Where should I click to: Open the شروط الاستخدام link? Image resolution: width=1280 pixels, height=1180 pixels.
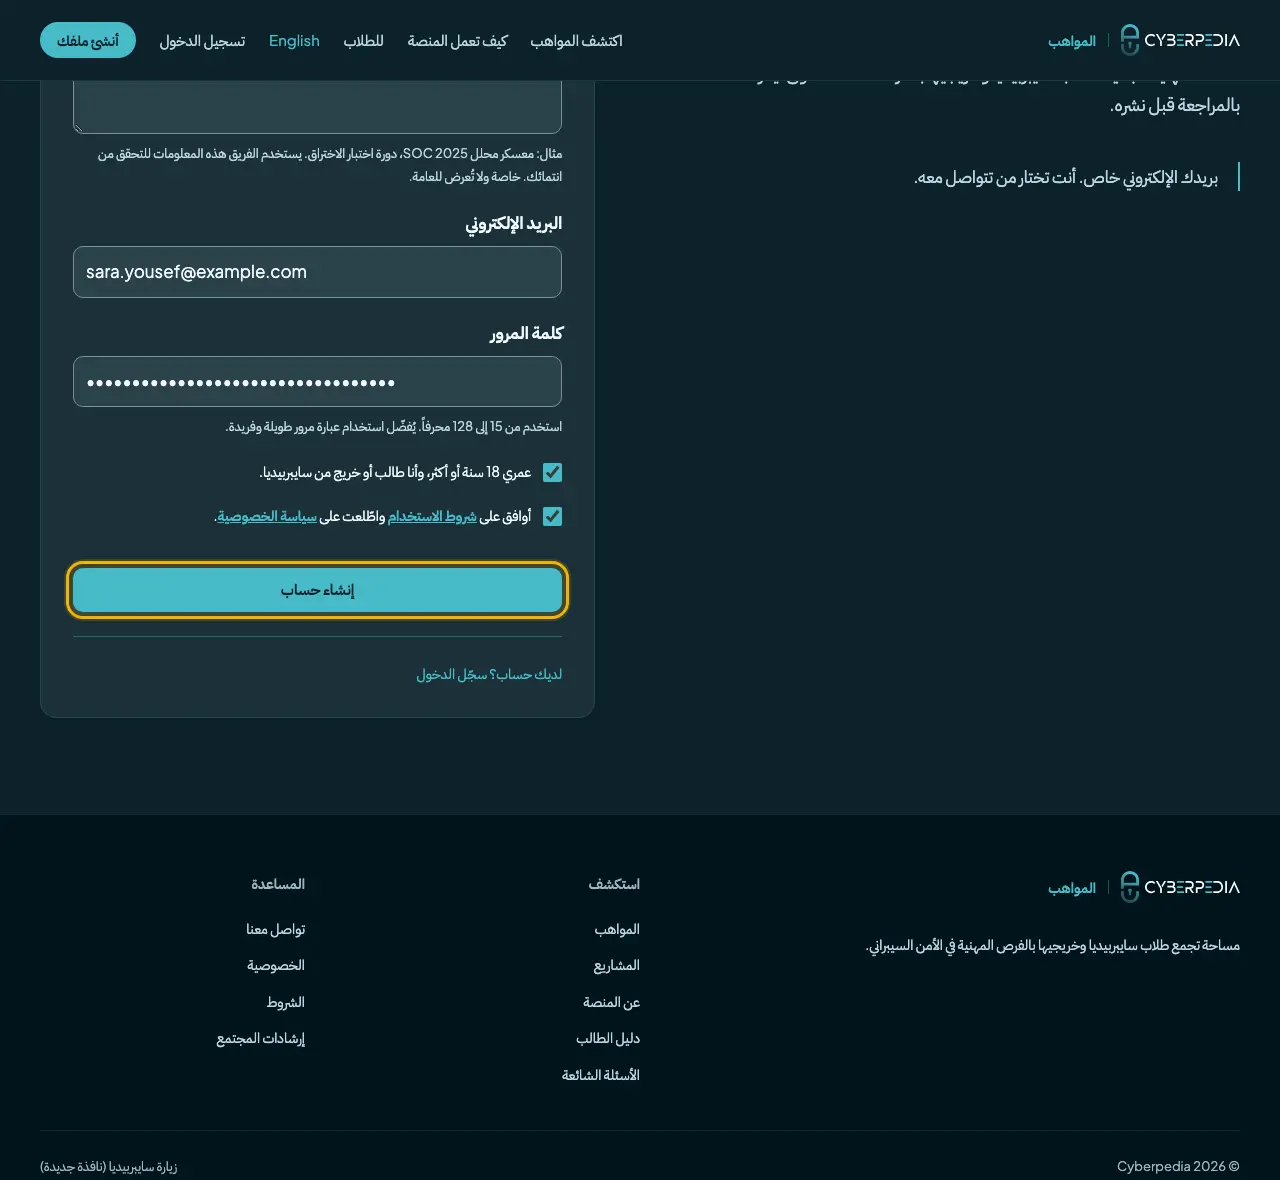(x=432, y=516)
